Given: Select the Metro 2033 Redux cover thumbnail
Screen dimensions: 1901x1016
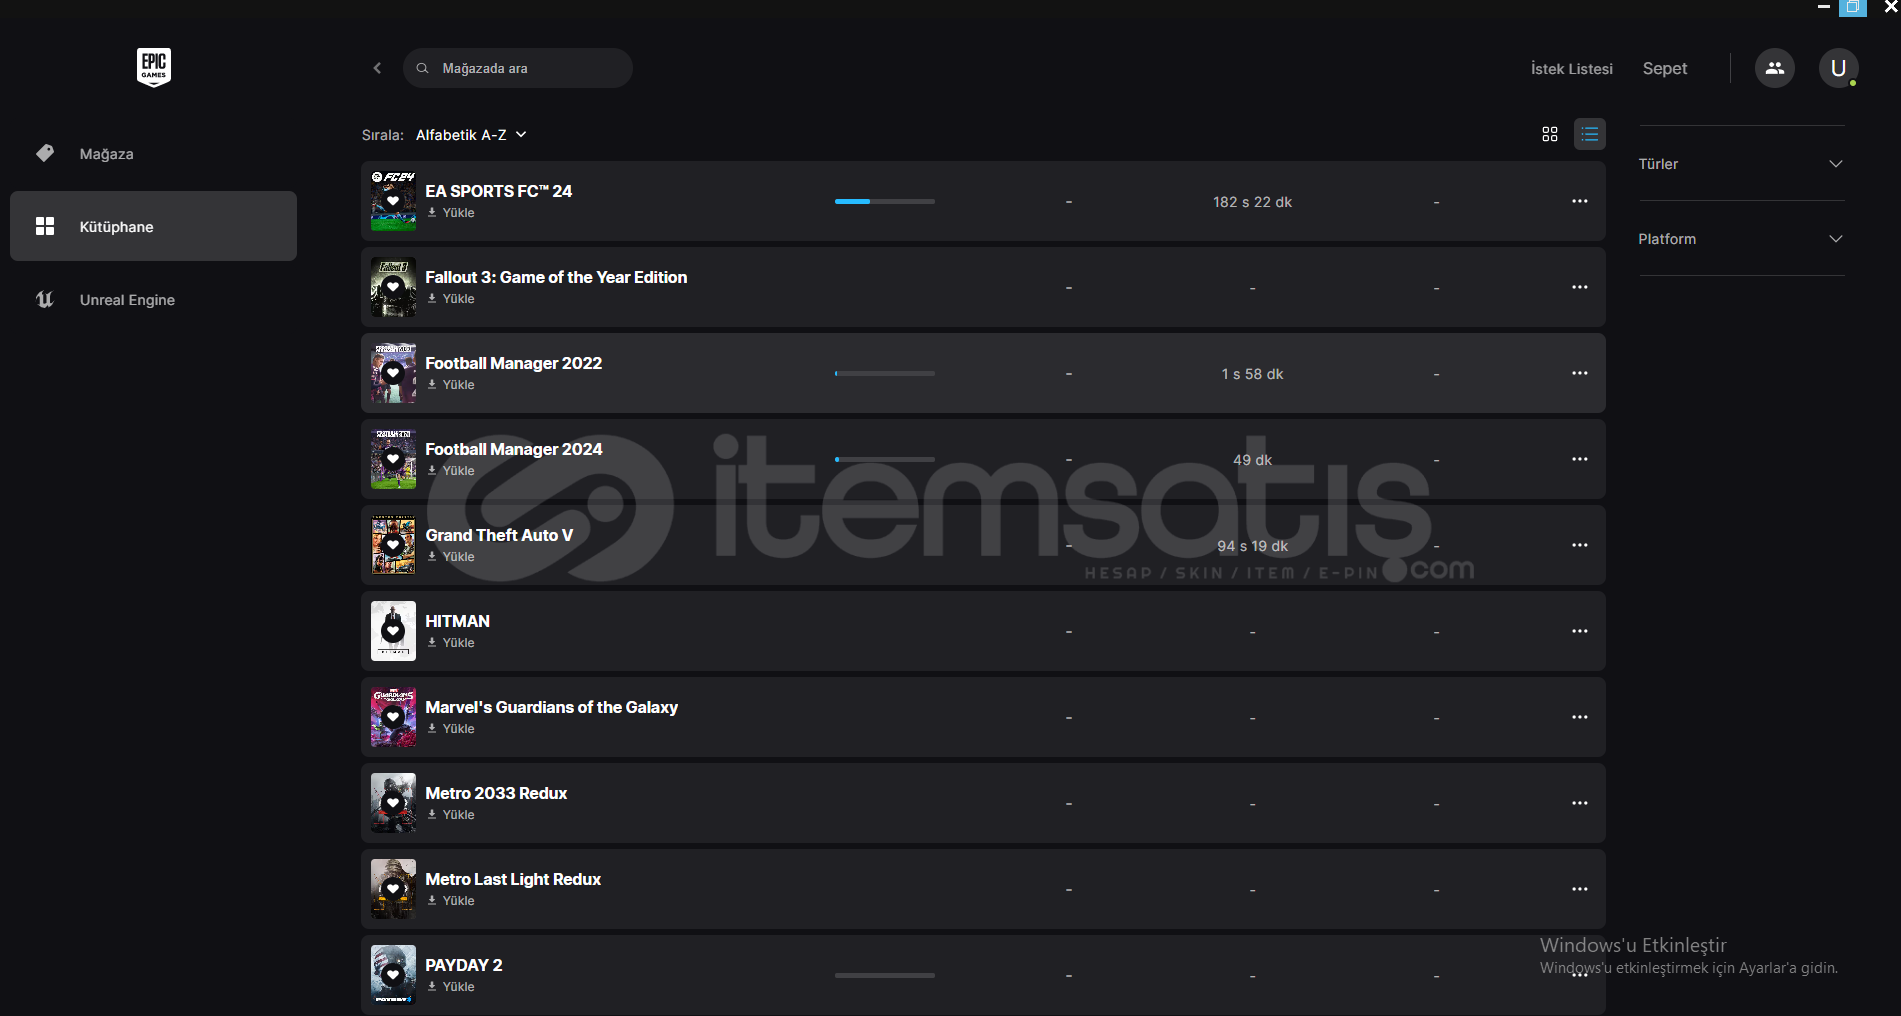Looking at the screenshot, I should (x=393, y=803).
